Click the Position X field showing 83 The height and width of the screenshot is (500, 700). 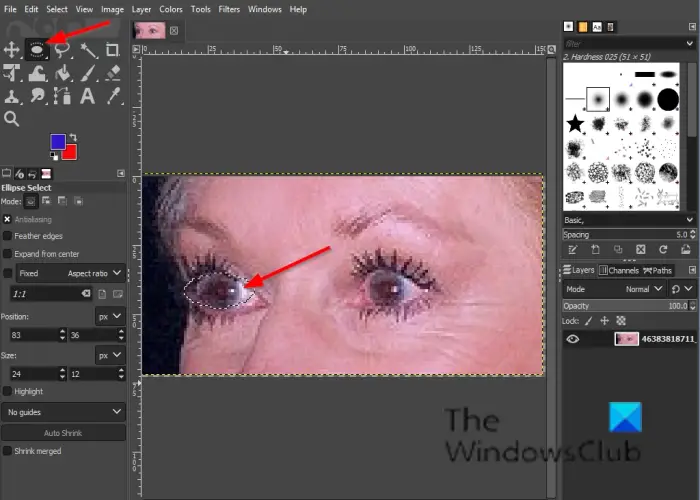[x=34, y=335]
